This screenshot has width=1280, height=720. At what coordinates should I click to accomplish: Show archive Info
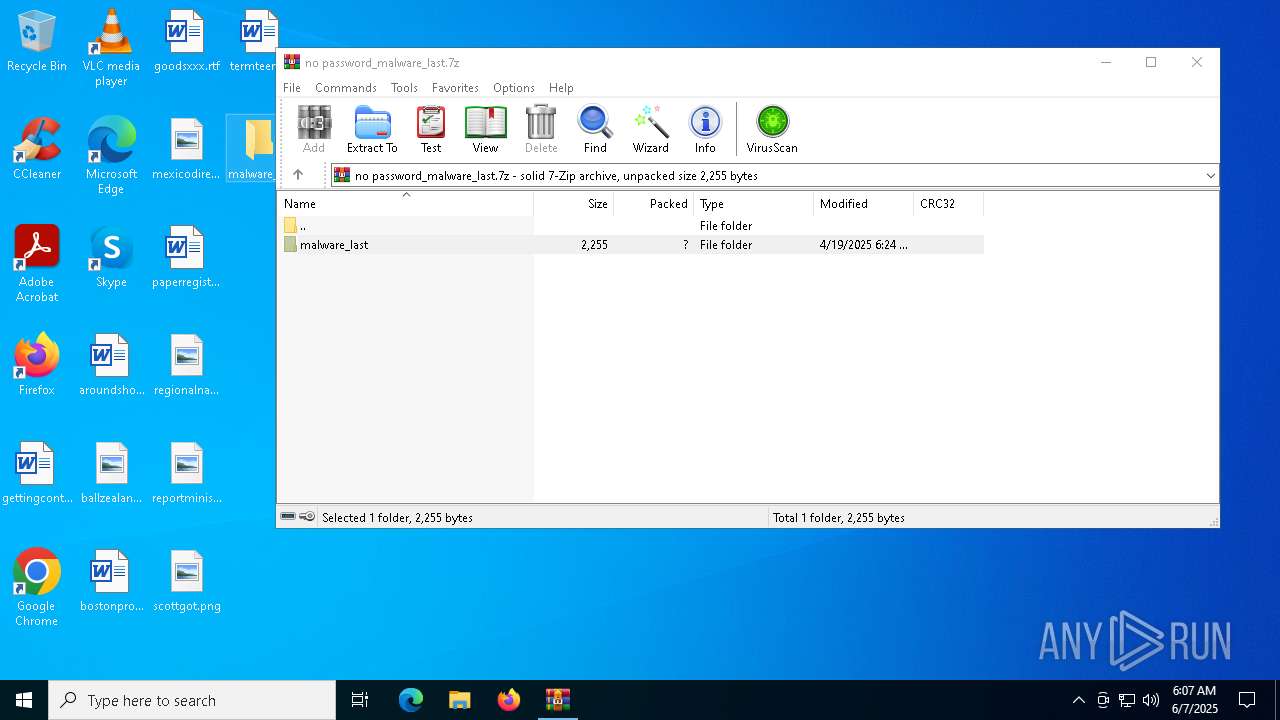coord(705,130)
